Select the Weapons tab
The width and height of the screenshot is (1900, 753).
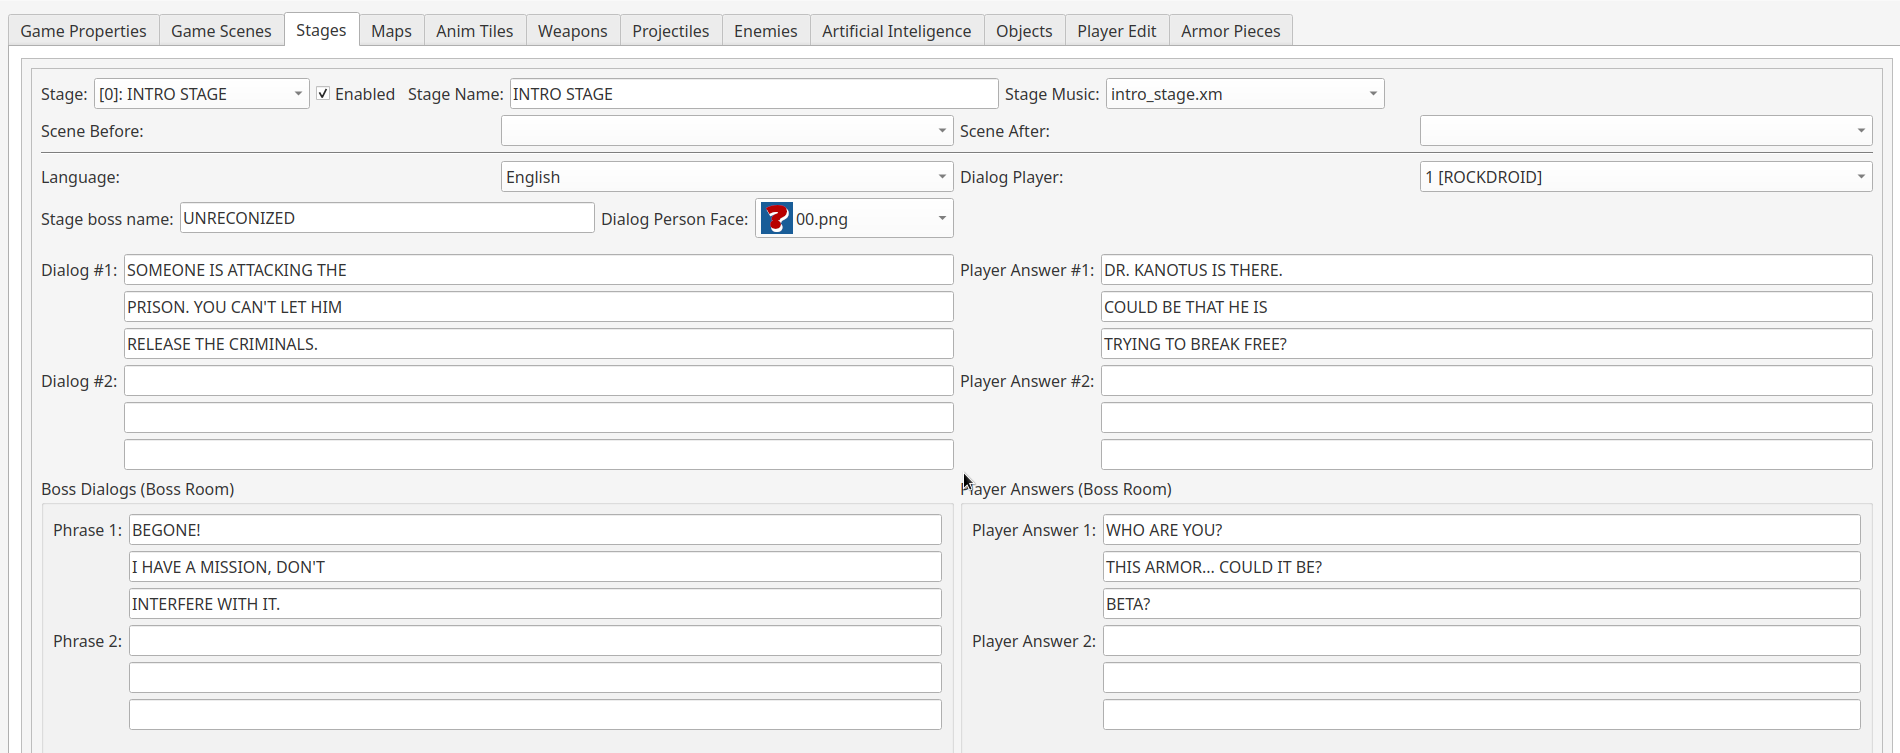pyautogui.click(x=572, y=31)
